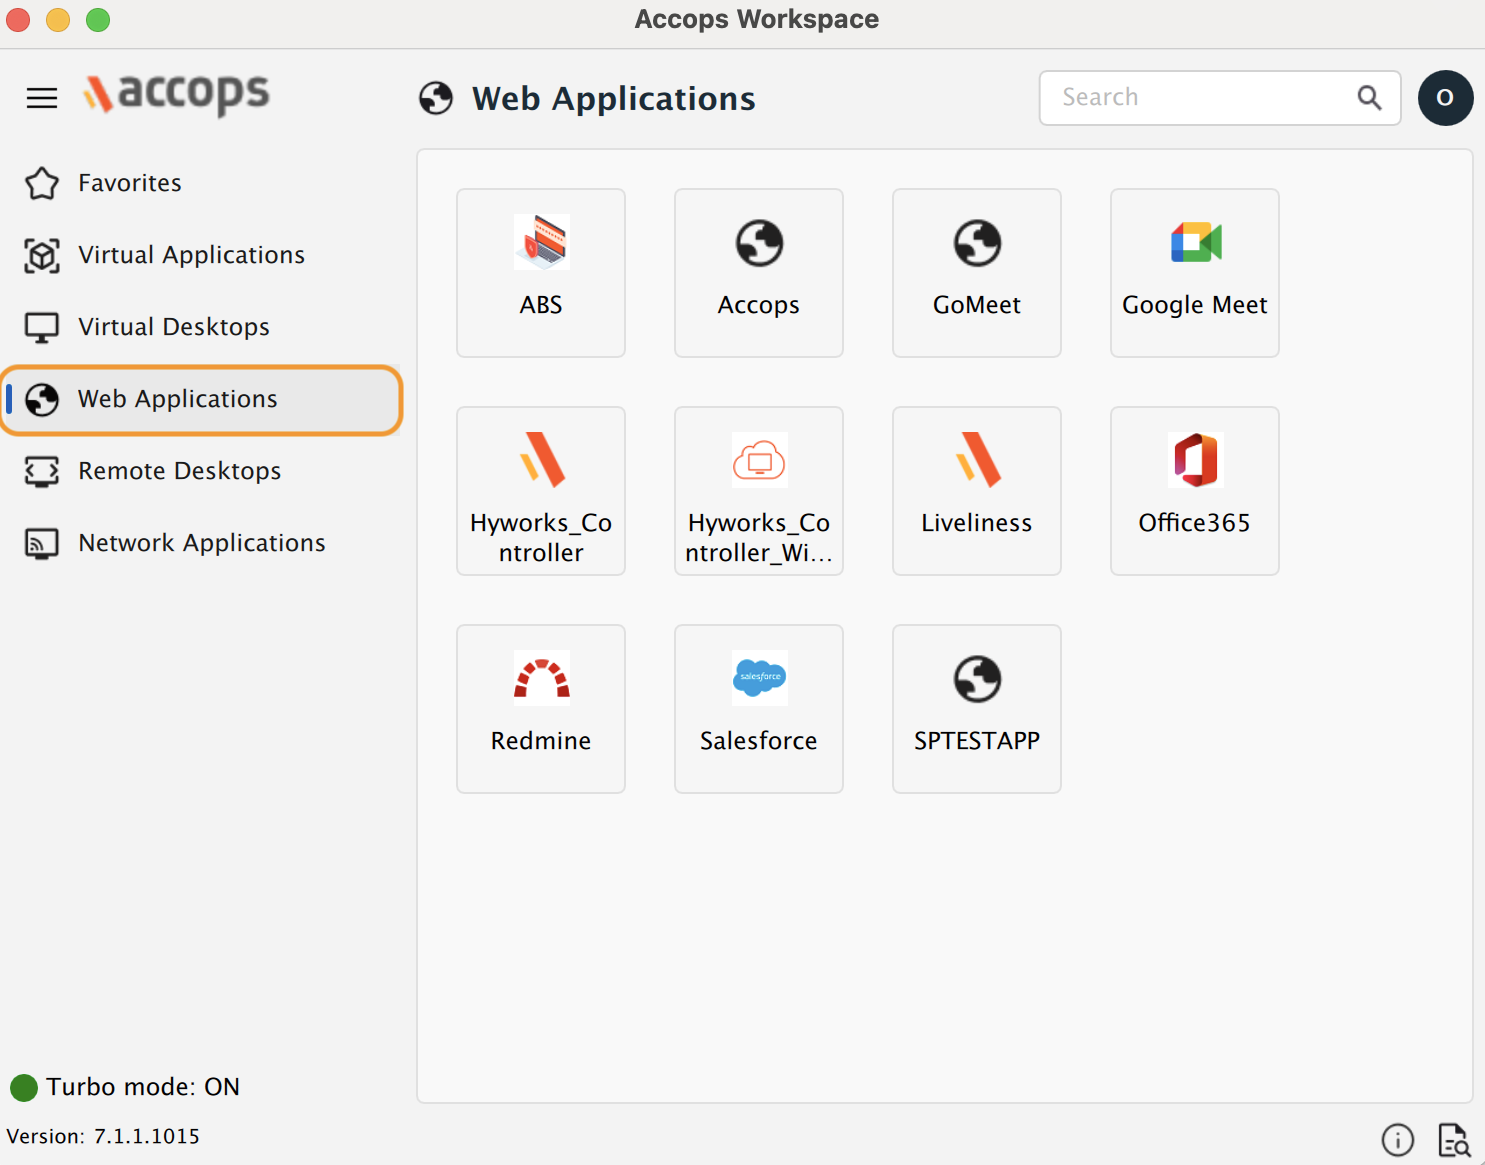Launch the Hyworks_Controller app
Viewport: 1485px width, 1165px height.
pyautogui.click(x=541, y=490)
